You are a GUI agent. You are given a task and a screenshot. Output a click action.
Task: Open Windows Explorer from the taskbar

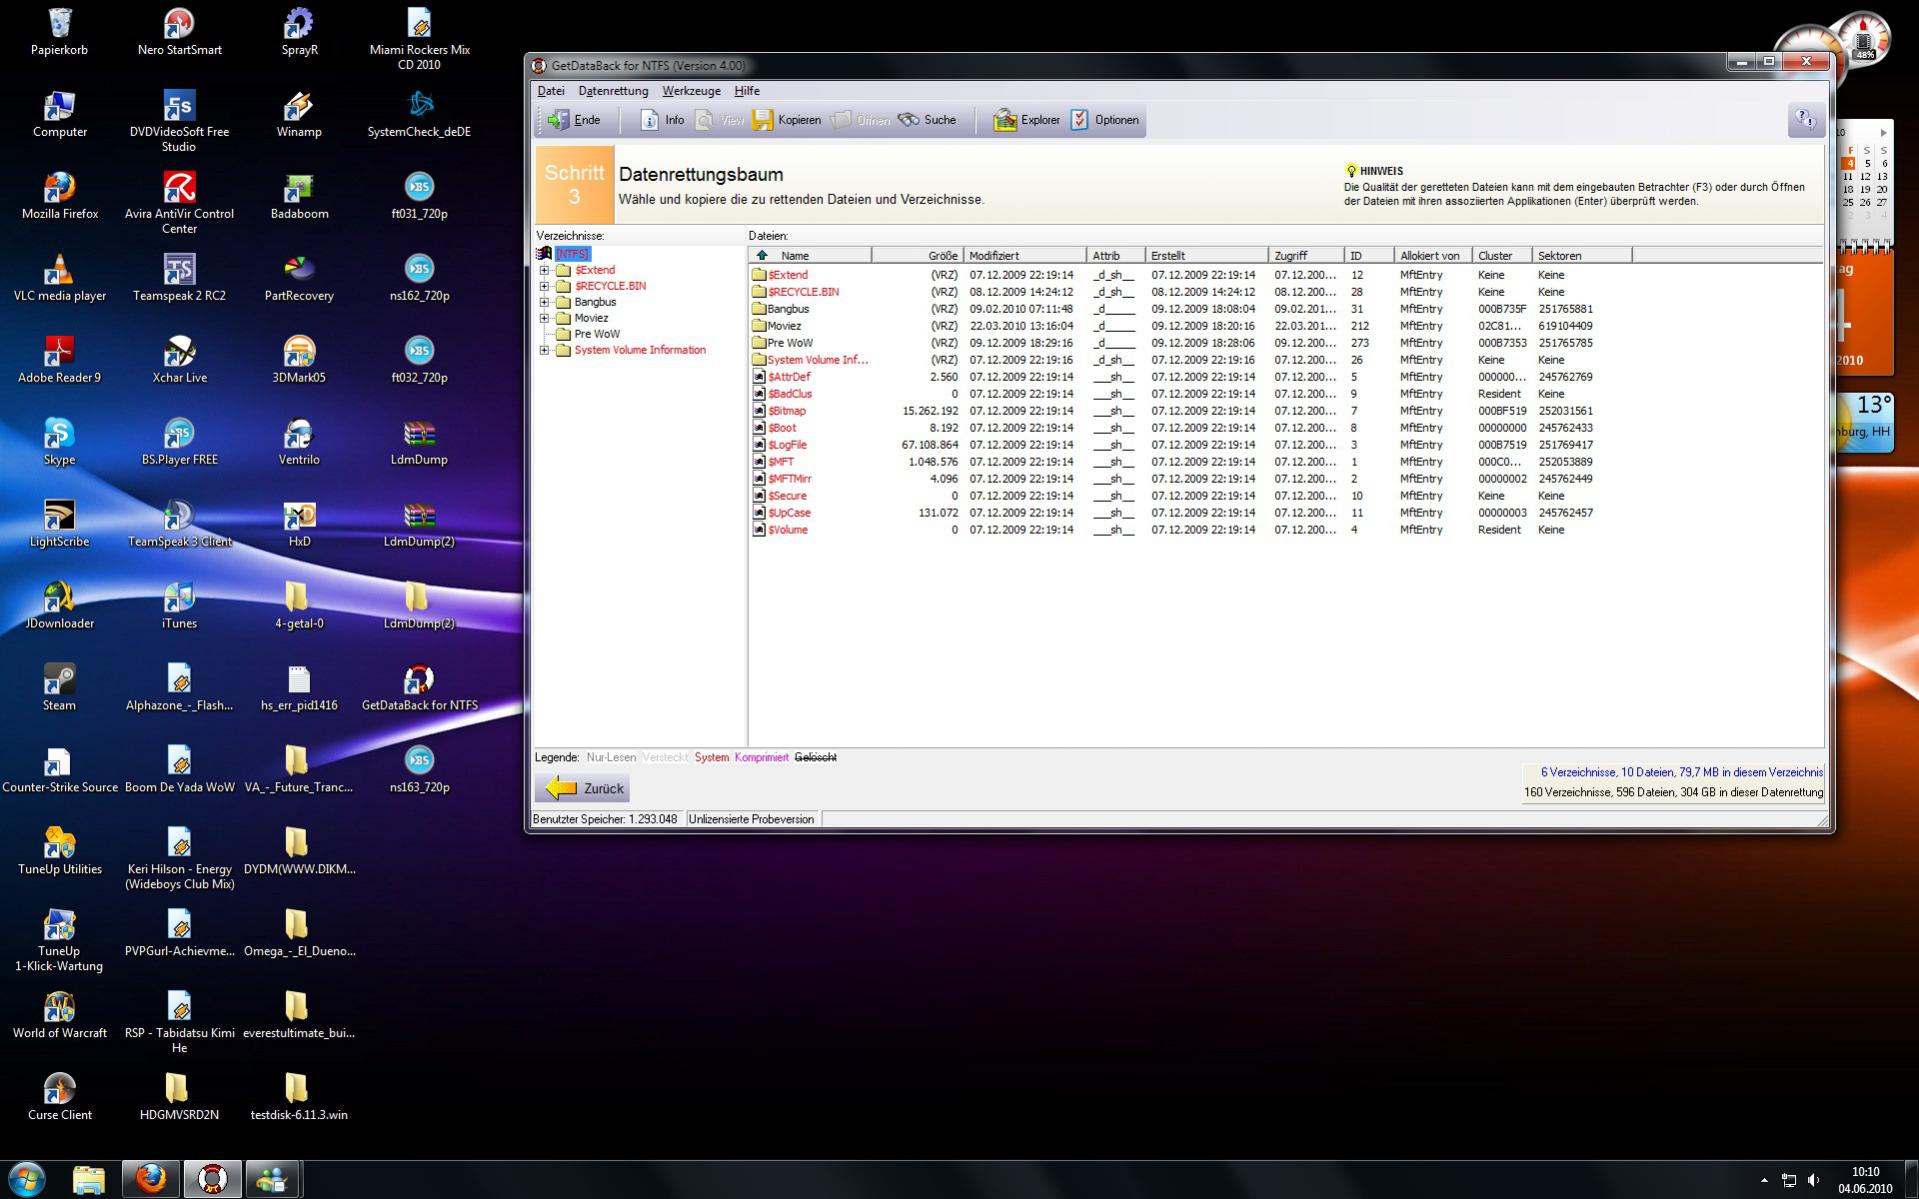(x=89, y=1180)
